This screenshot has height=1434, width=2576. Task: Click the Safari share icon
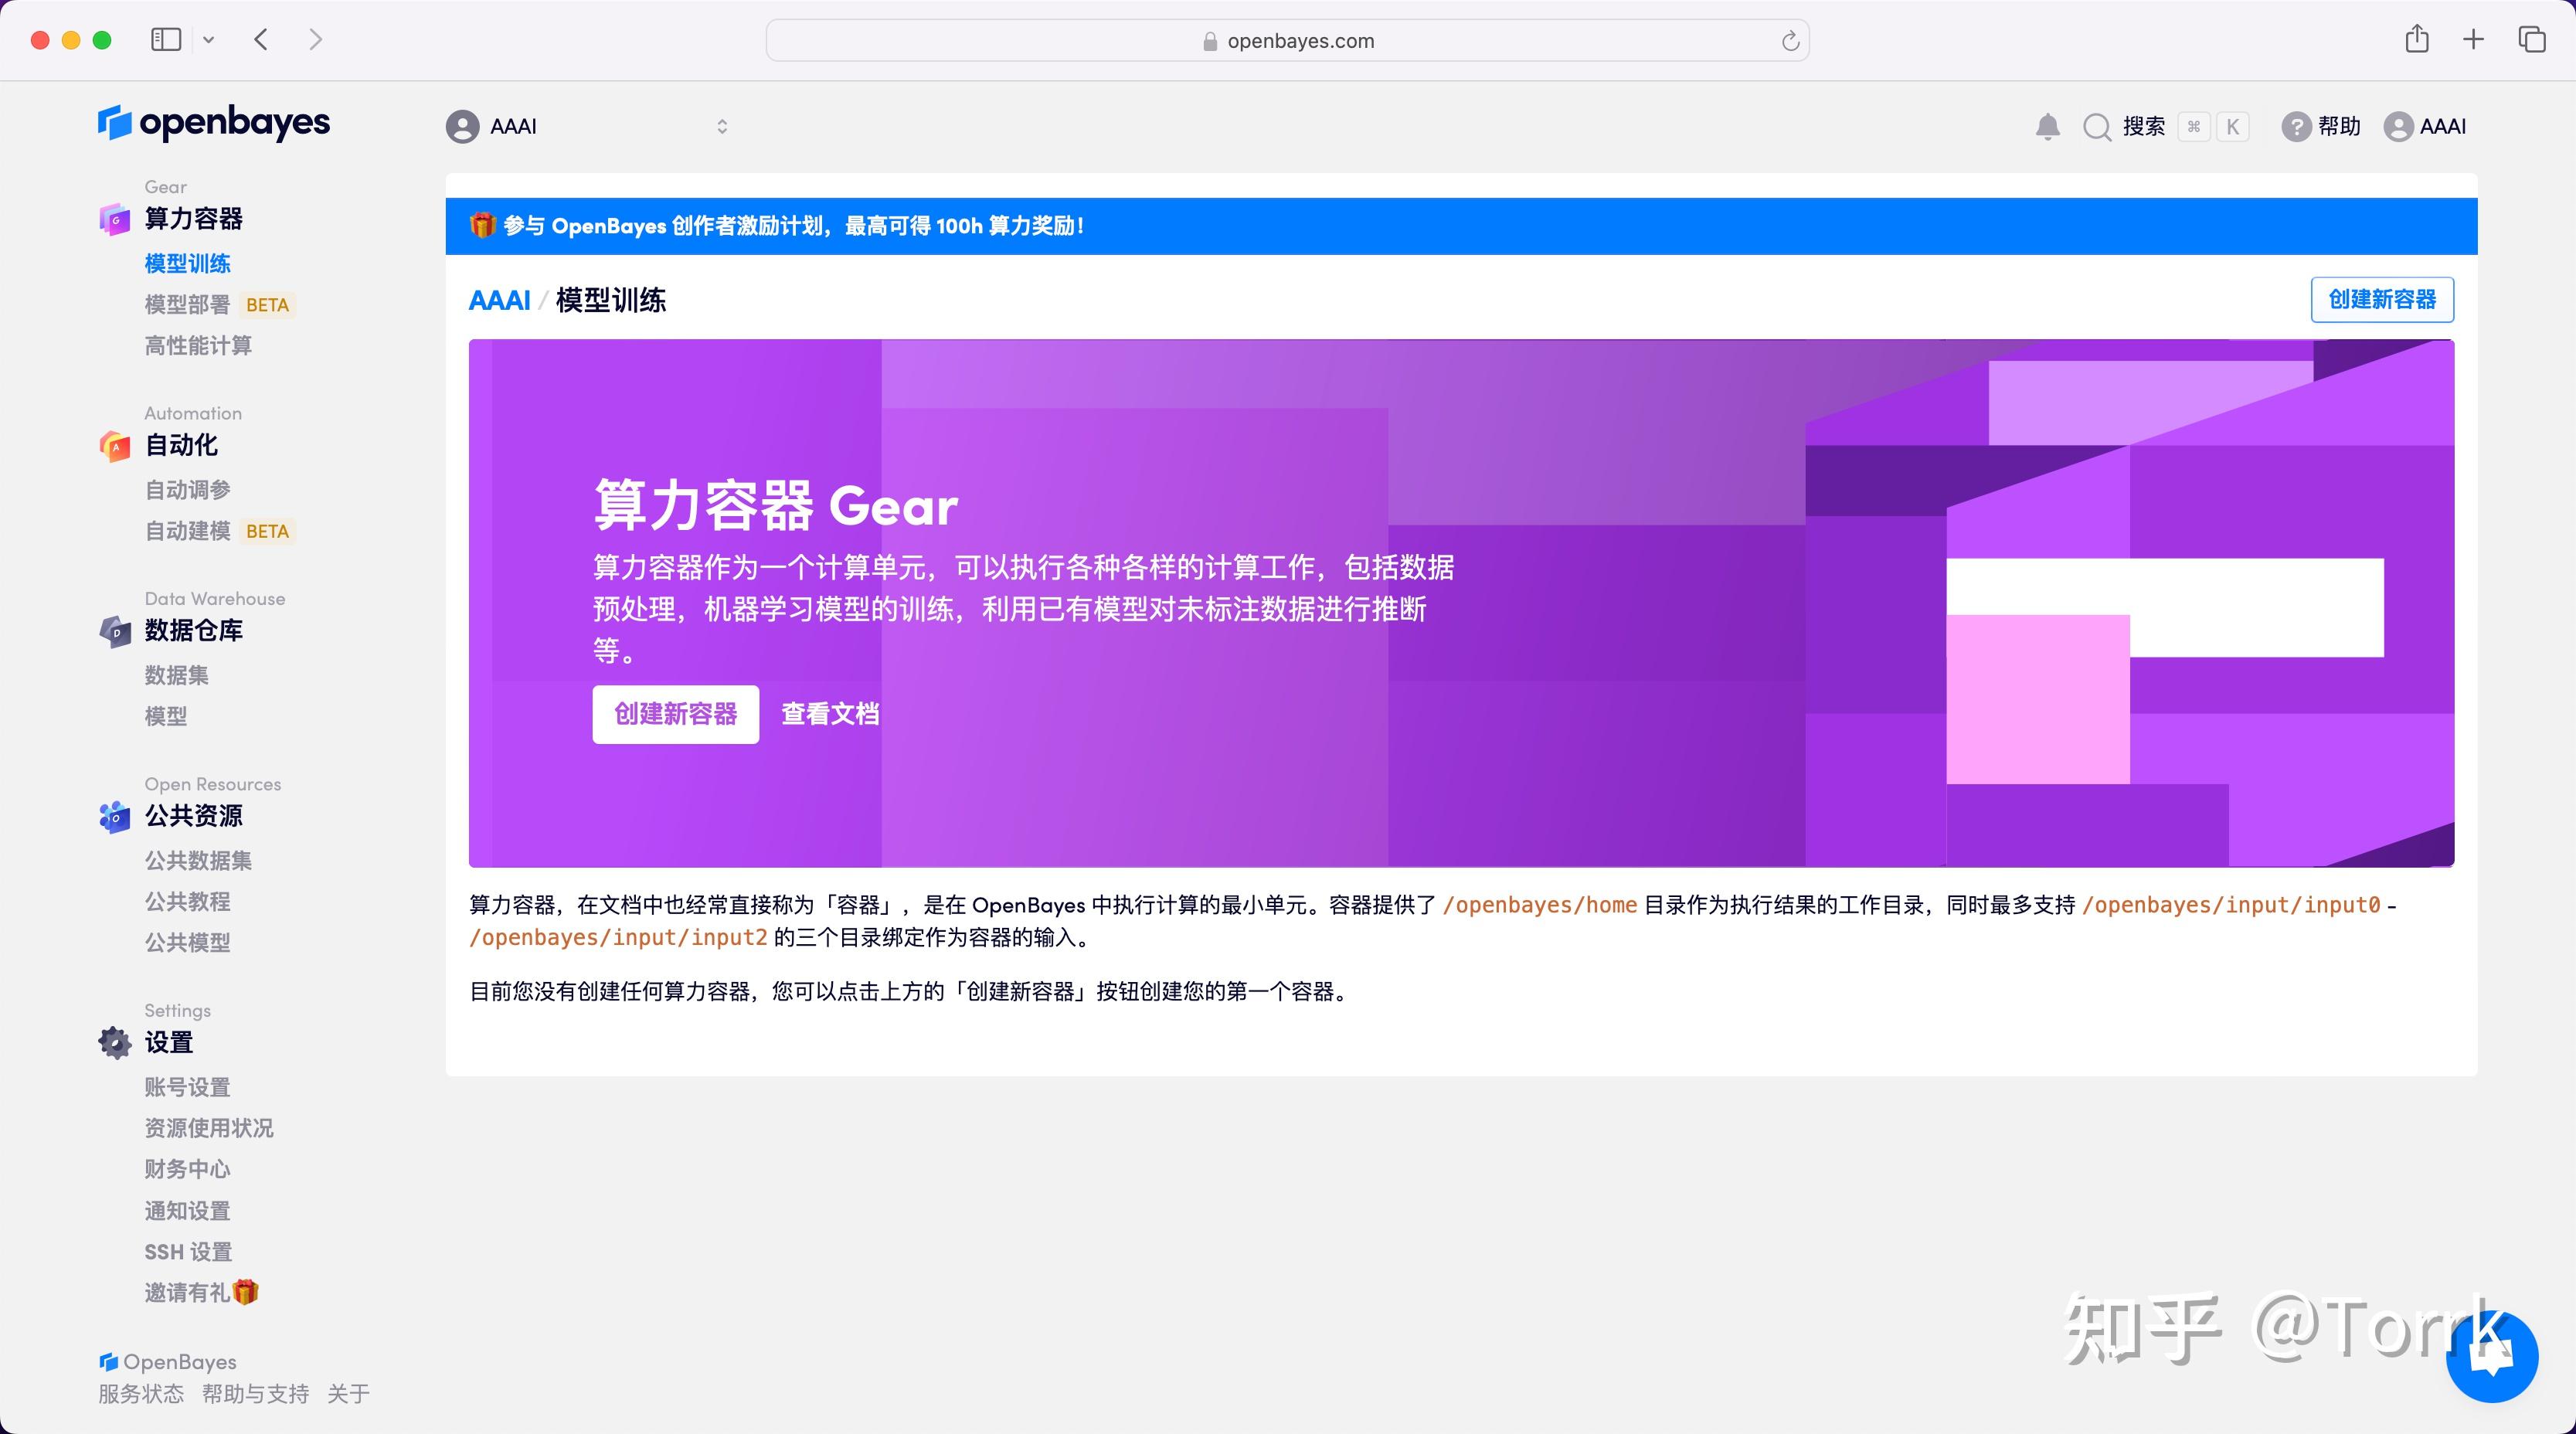point(2417,39)
